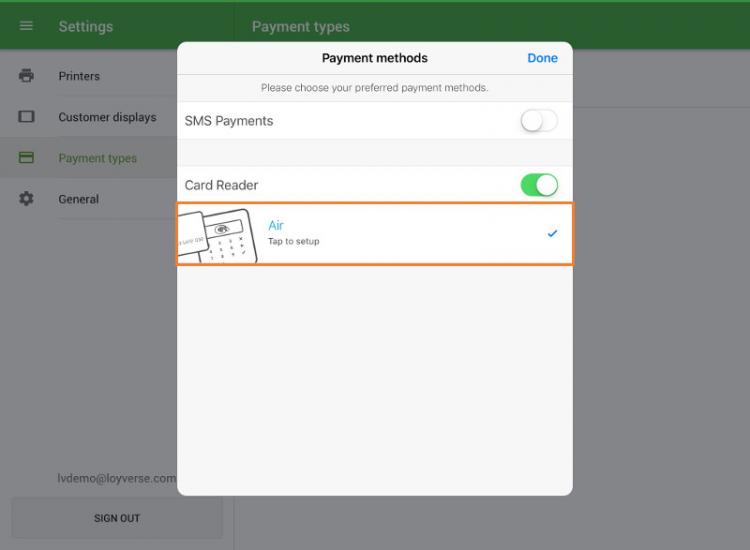Click the blue checkmark beside Air
Image resolution: width=750 pixels, height=550 pixels.
pos(552,234)
